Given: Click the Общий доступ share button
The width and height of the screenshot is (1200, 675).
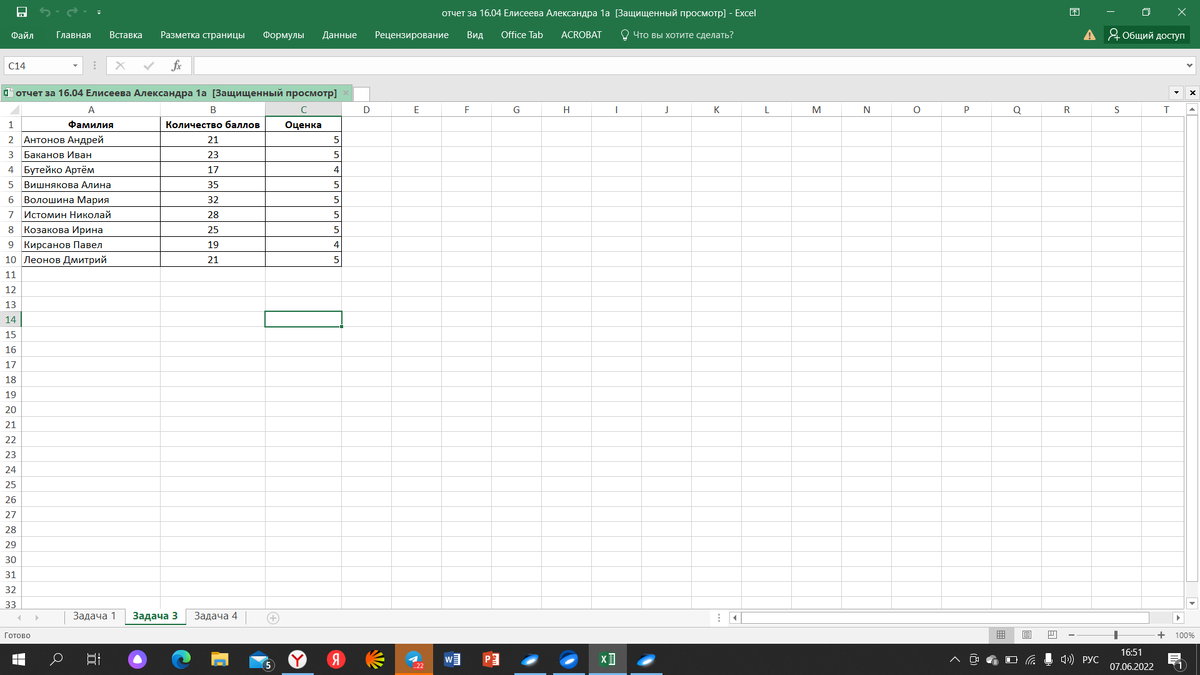Looking at the screenshot, I should pyautogui.click(x=1146, y=35).
